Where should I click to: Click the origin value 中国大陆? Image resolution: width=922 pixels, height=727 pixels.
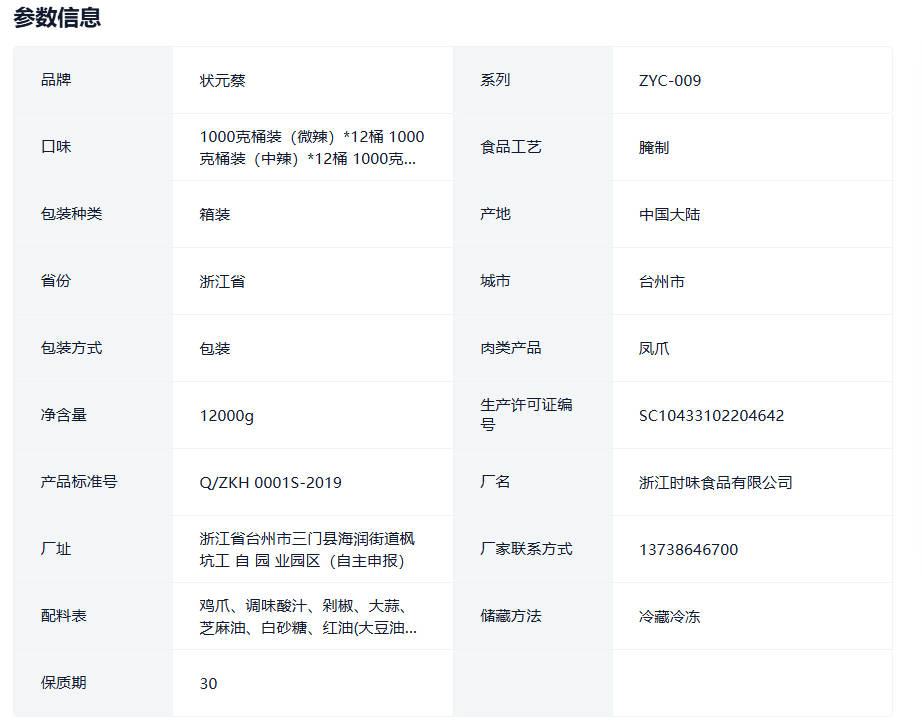tap(669, 214)
